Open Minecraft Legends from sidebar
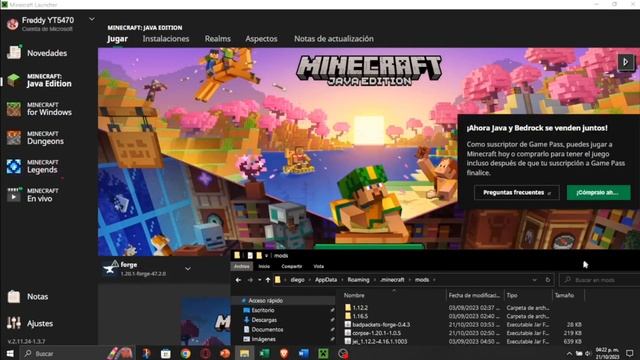The image size is (640, 360). [x=33, y=167]
